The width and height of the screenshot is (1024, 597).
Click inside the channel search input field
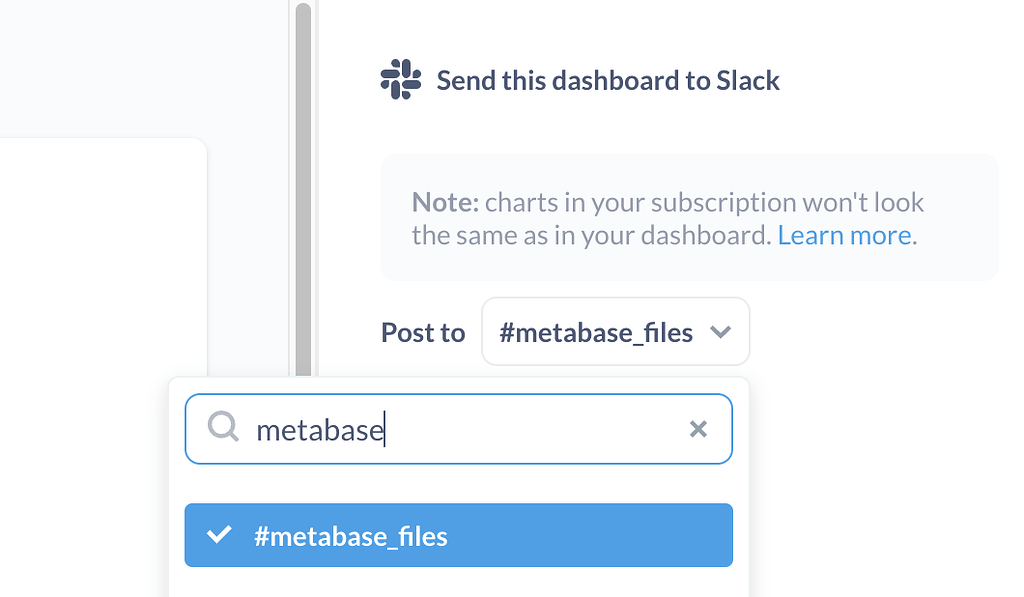point(450,429)
